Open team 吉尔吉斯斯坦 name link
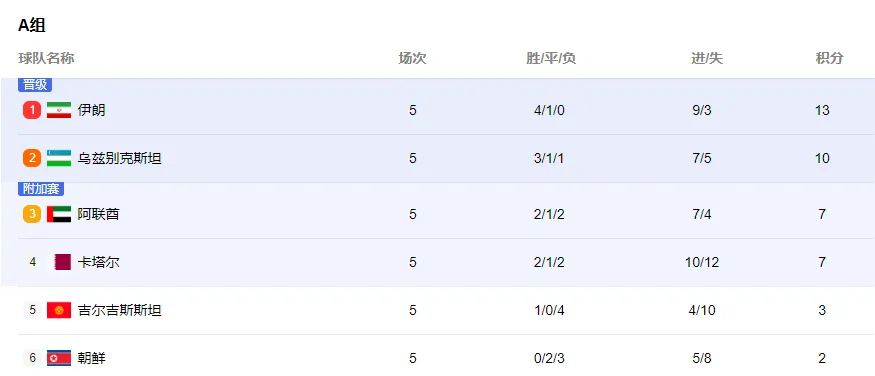875x376 pixels. tap(119, 310)
